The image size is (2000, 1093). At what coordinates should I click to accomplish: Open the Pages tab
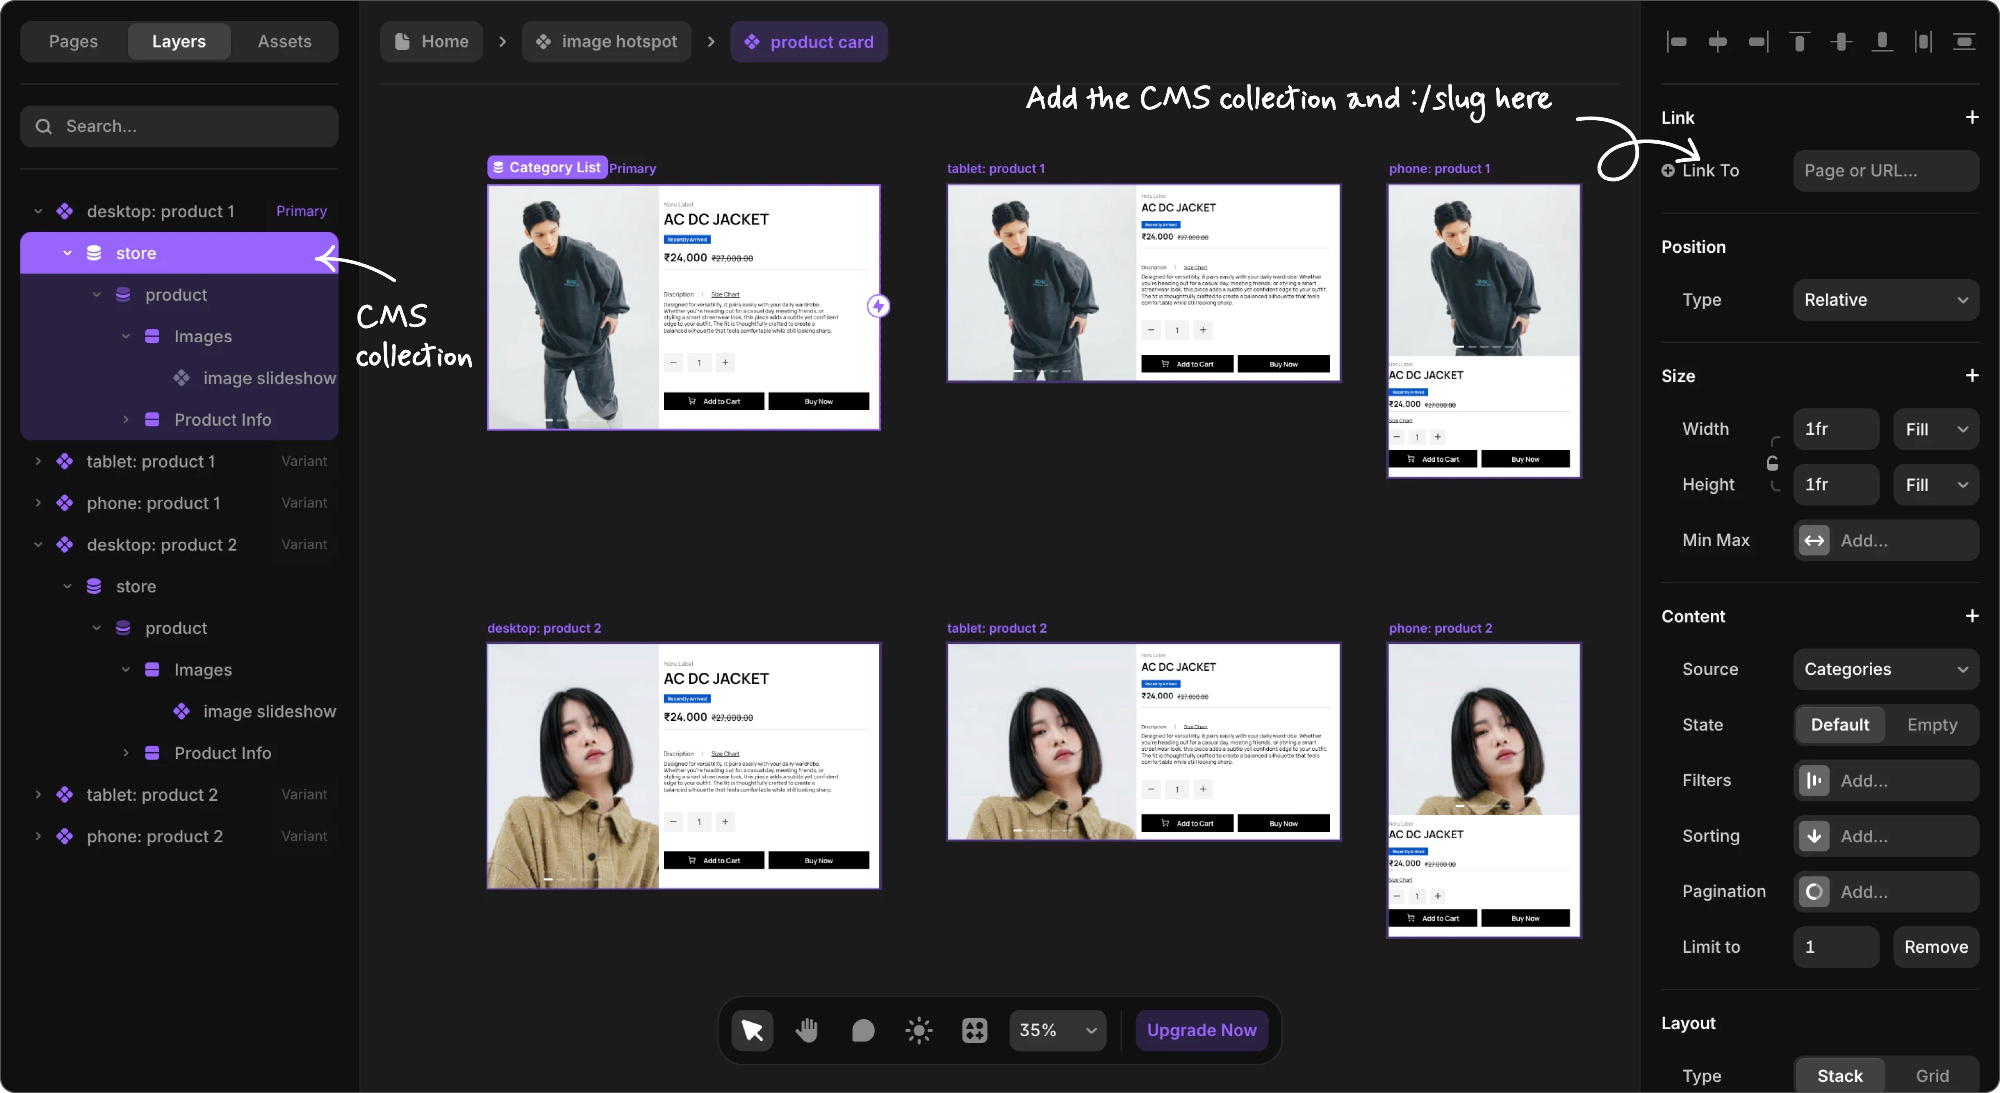coord(73,41)
